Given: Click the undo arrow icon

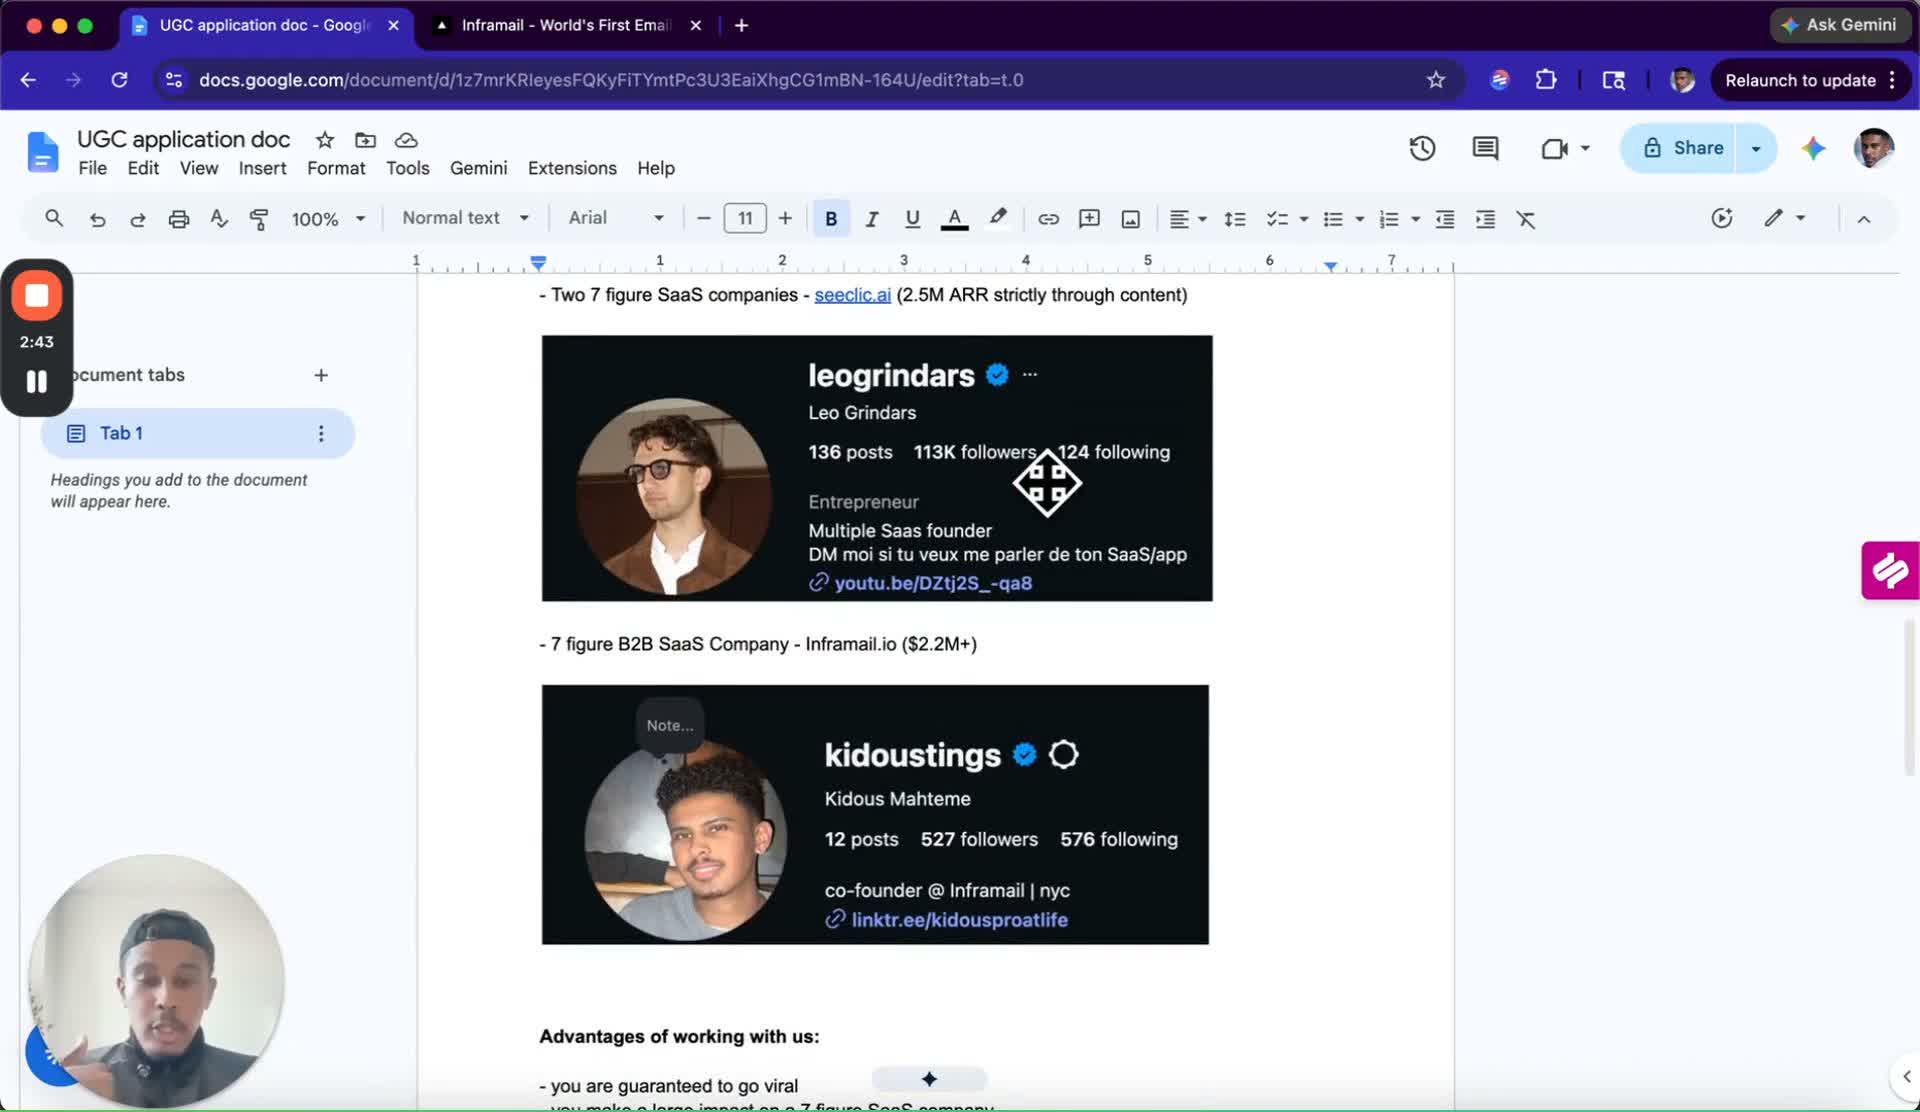Looking at the screenshot, I should [97, 219].
